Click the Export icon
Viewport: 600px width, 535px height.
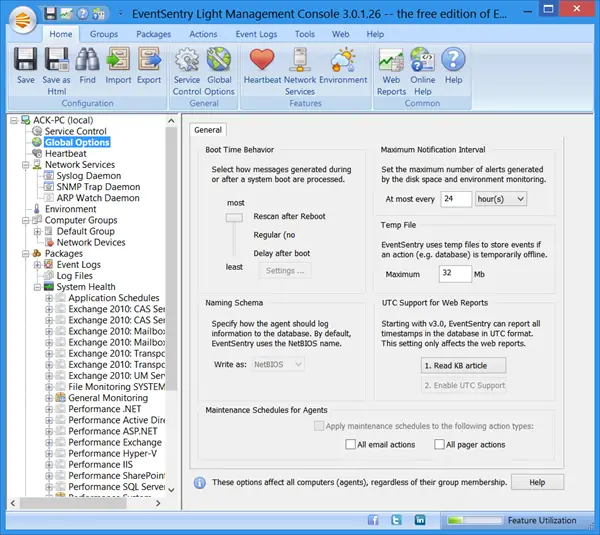(149, 63)
